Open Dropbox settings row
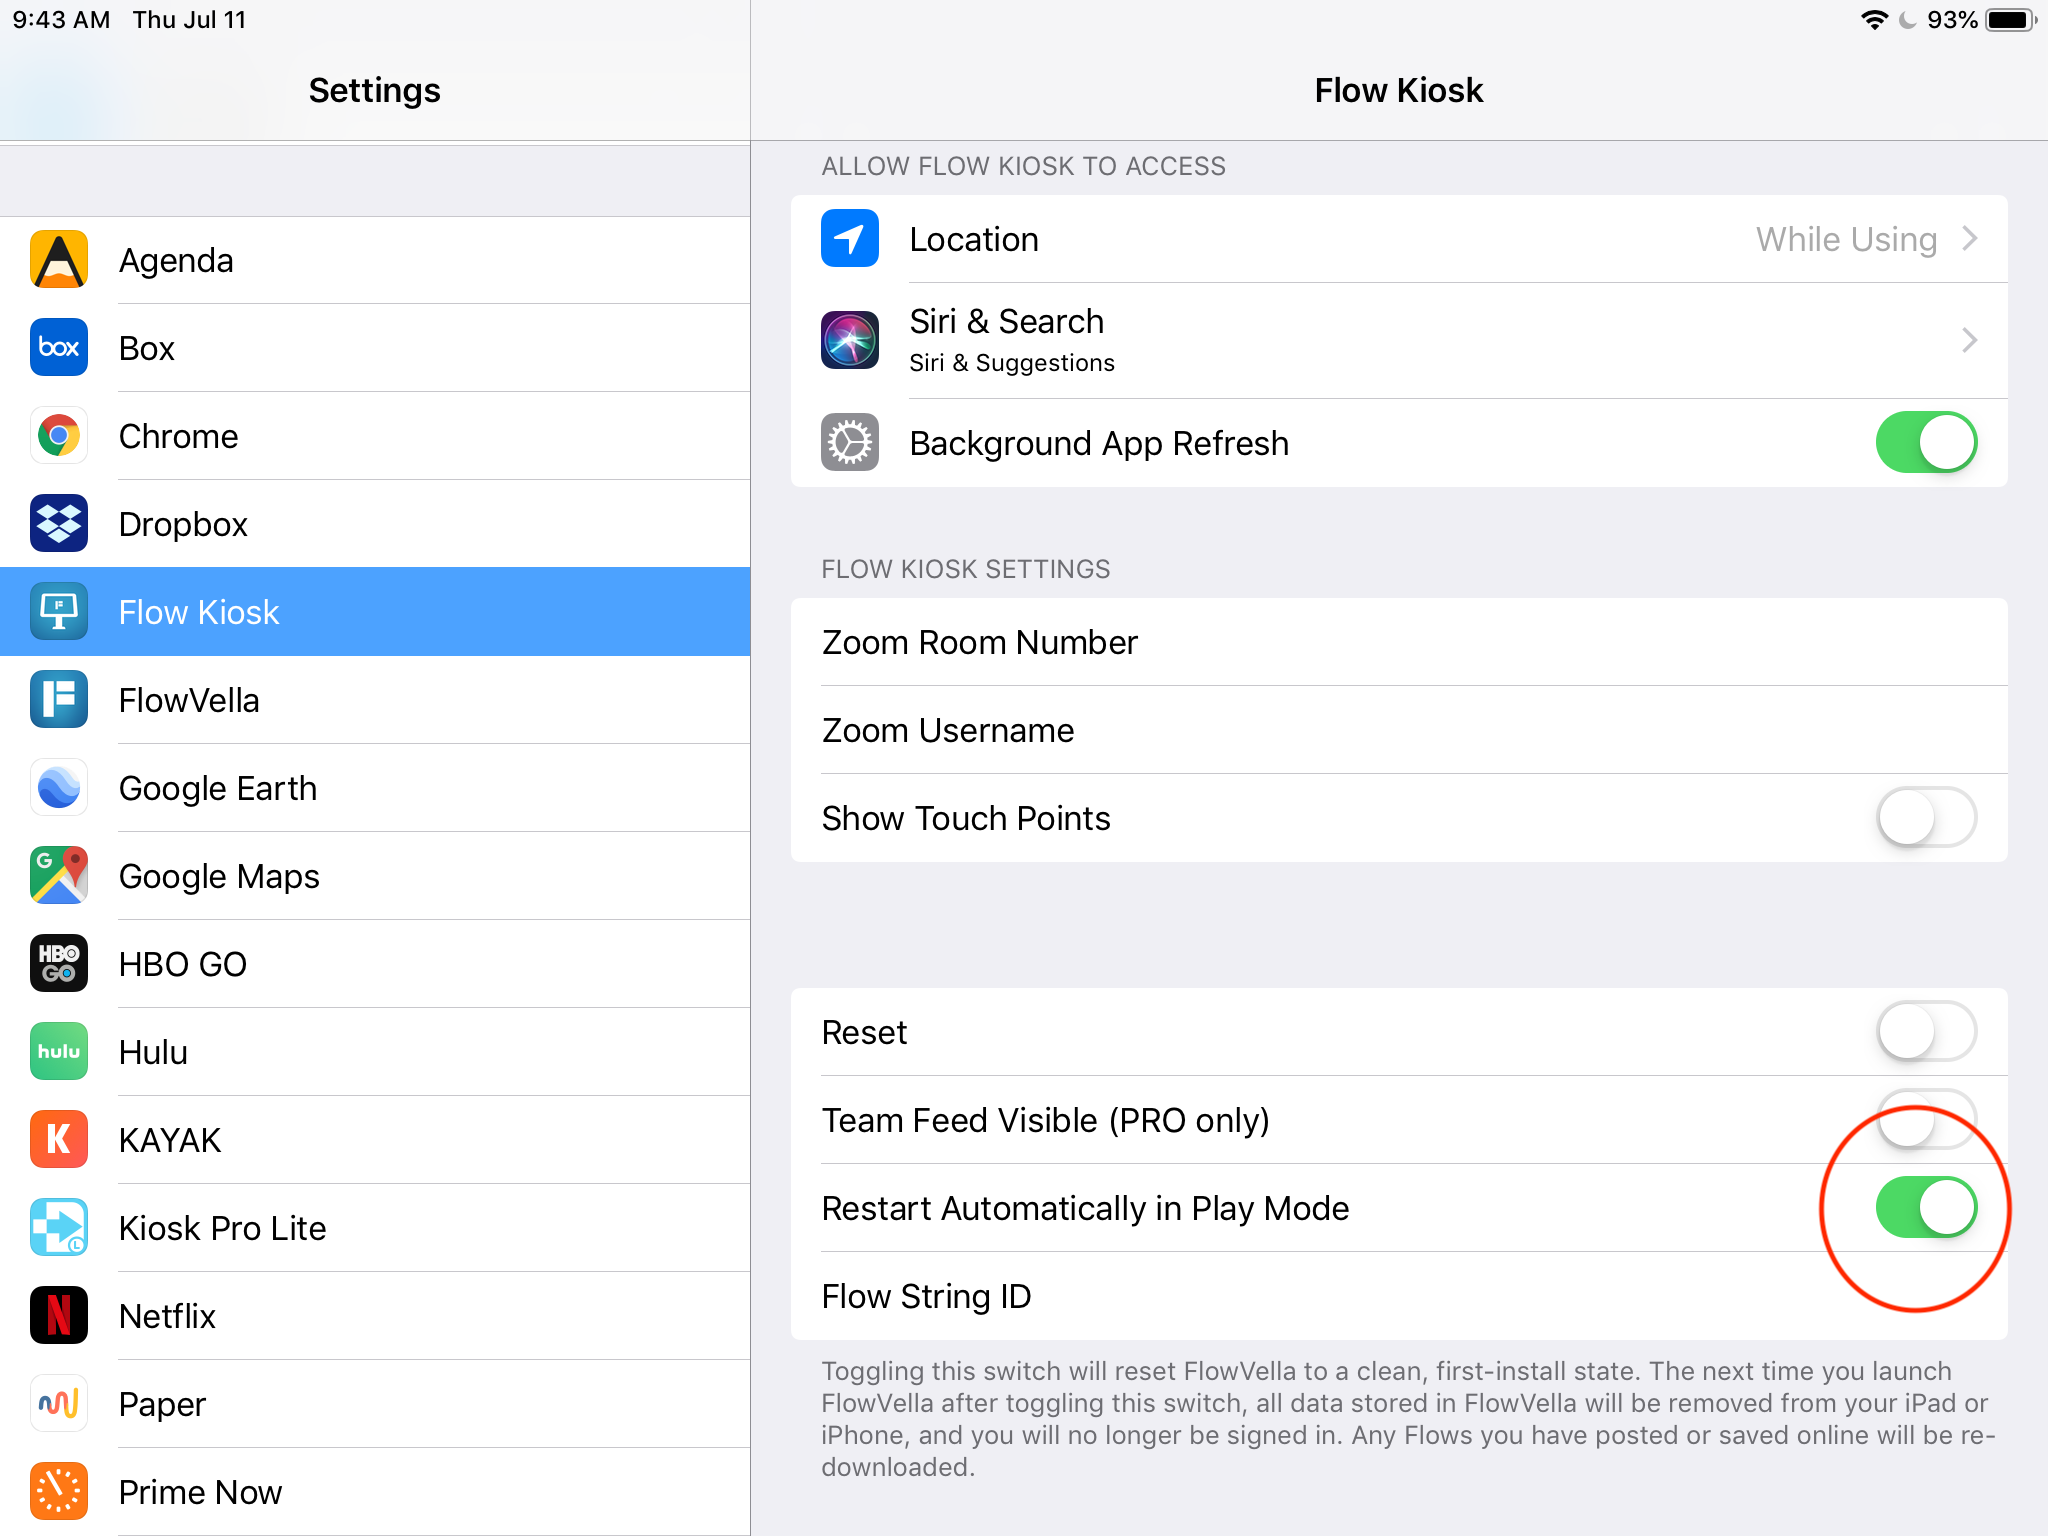This screenshot has width=2048, height=1536. [375, 524]
